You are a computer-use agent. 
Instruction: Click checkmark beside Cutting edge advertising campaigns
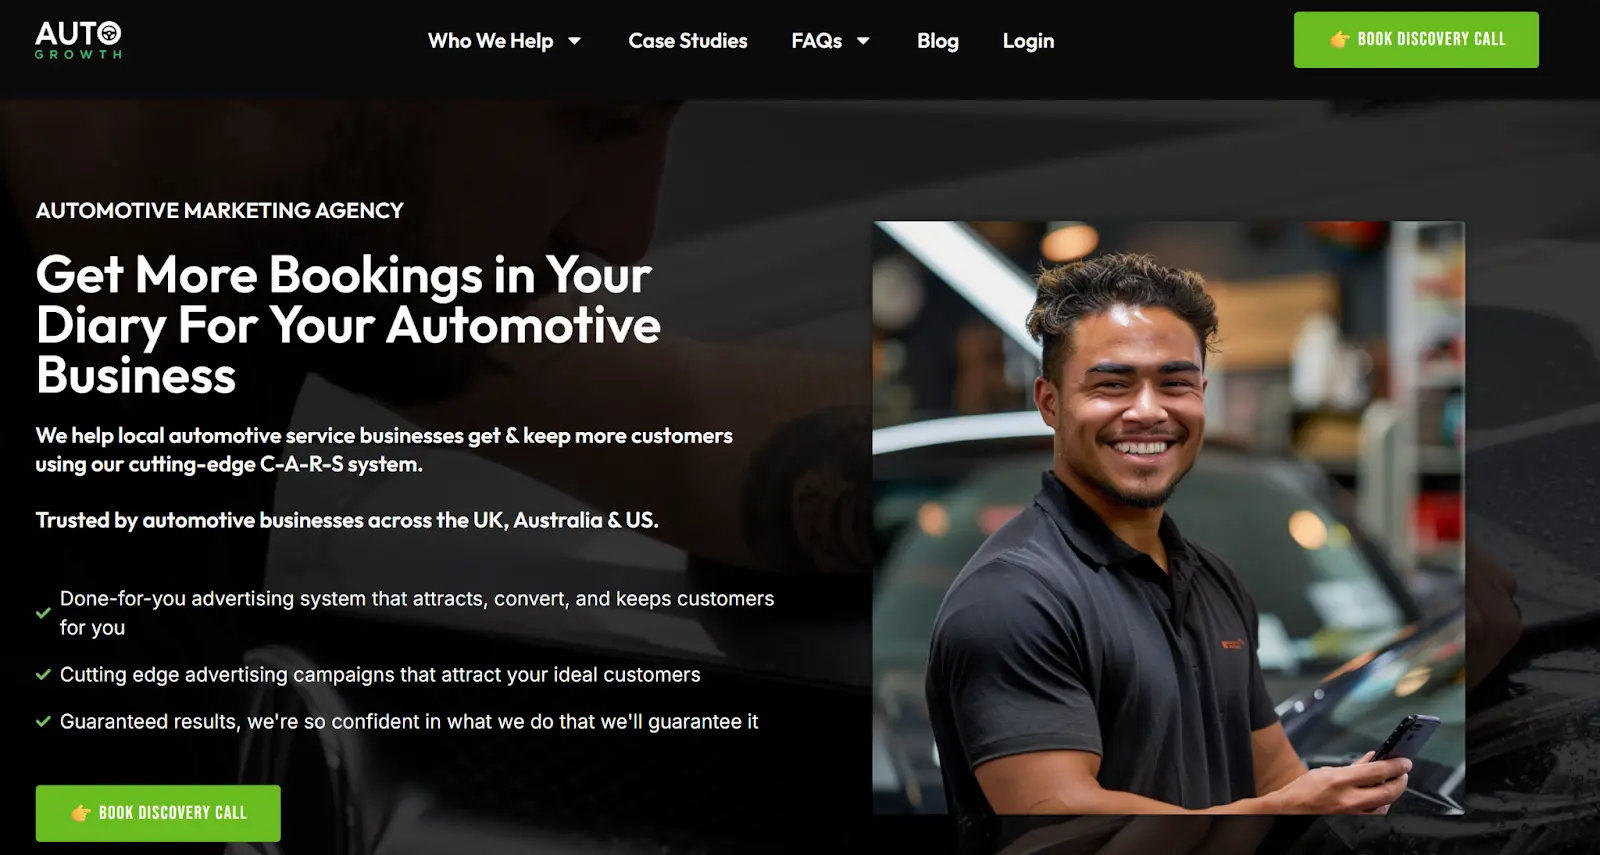click(x=43, y=675)
